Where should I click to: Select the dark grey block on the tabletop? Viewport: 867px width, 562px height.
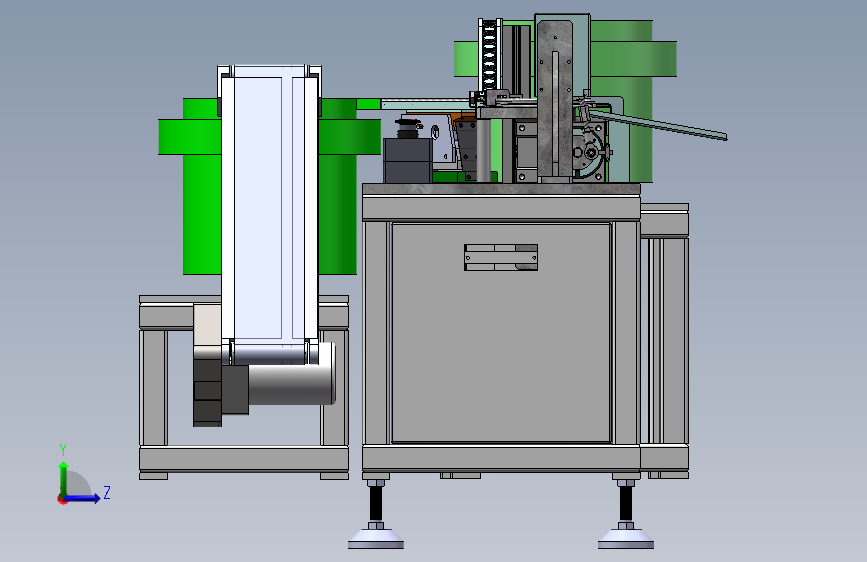click(x=408, y=160)
